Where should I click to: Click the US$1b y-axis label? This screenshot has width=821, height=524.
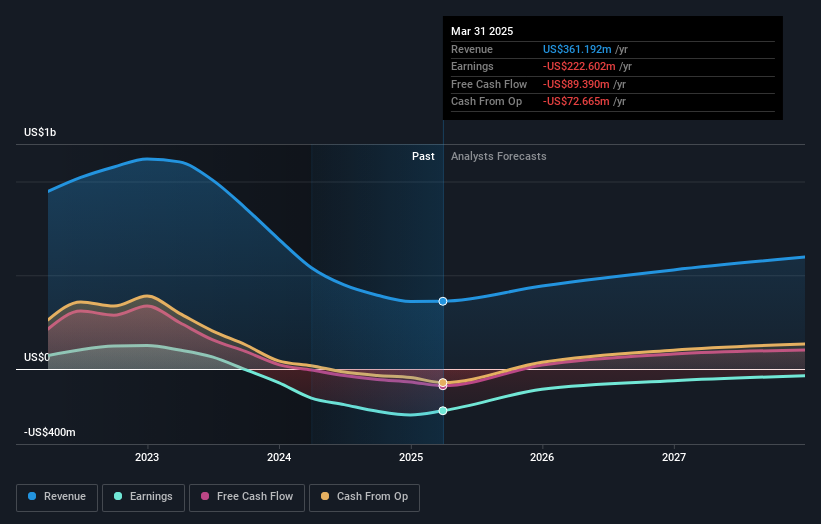[x=40, y=132]
